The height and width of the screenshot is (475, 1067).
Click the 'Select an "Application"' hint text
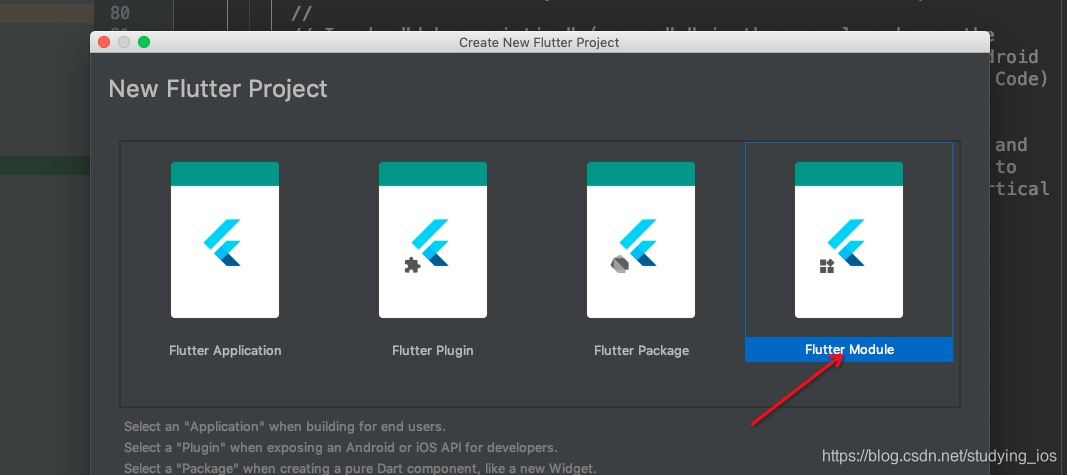click(284, 427)
